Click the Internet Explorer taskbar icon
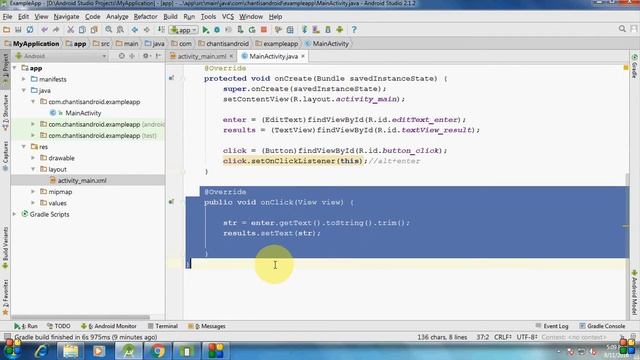This screenshot has height=360, width=640. click(x=41, y=351)
